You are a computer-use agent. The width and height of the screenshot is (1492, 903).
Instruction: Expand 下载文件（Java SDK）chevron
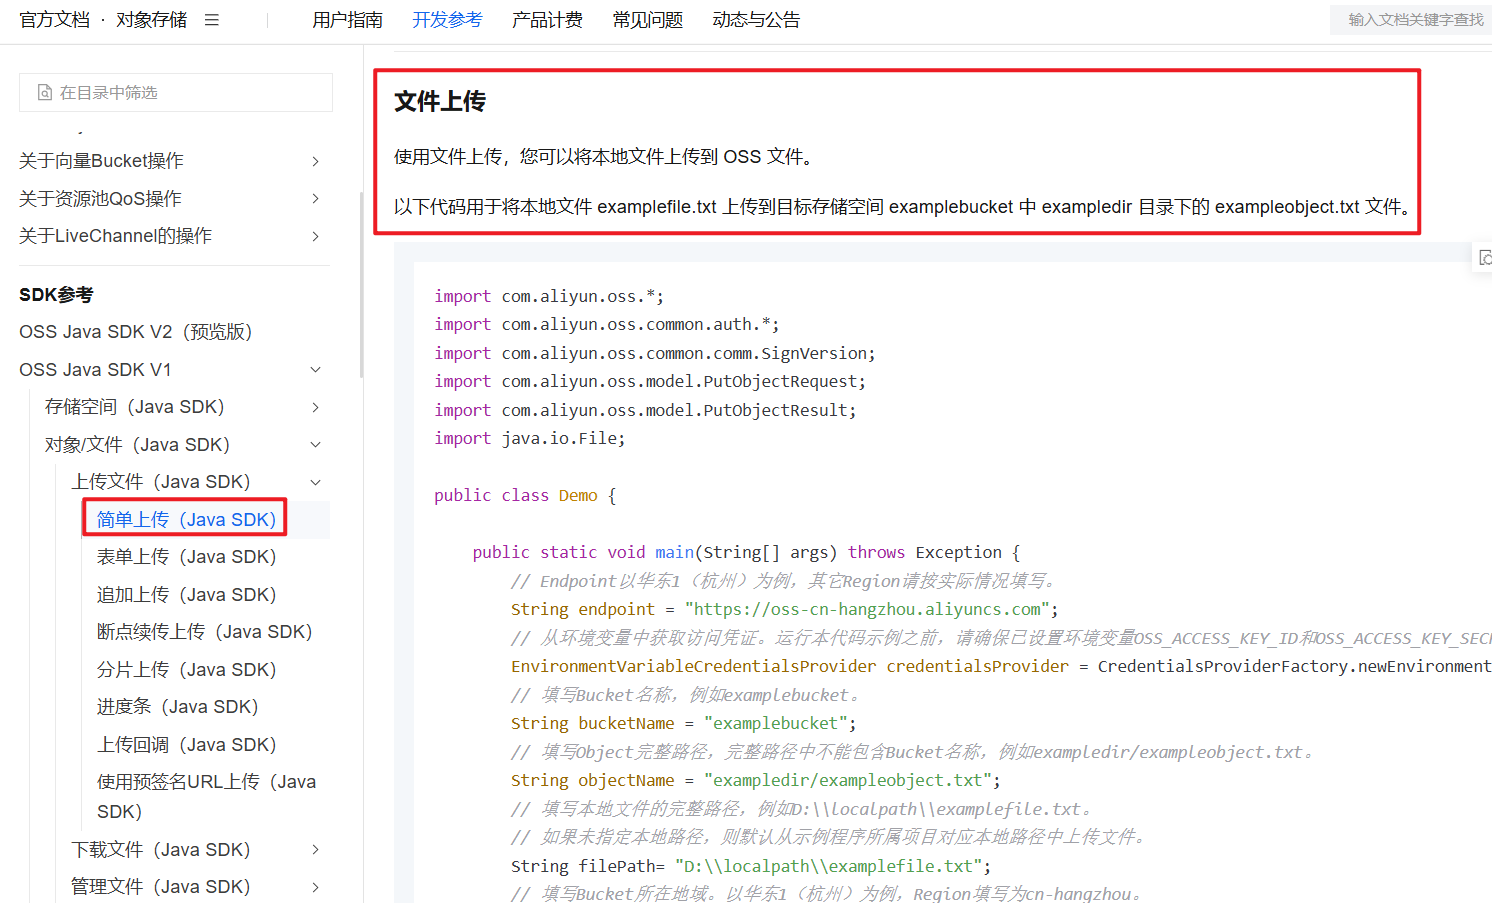pyautogui.click(x=315, y=850)
